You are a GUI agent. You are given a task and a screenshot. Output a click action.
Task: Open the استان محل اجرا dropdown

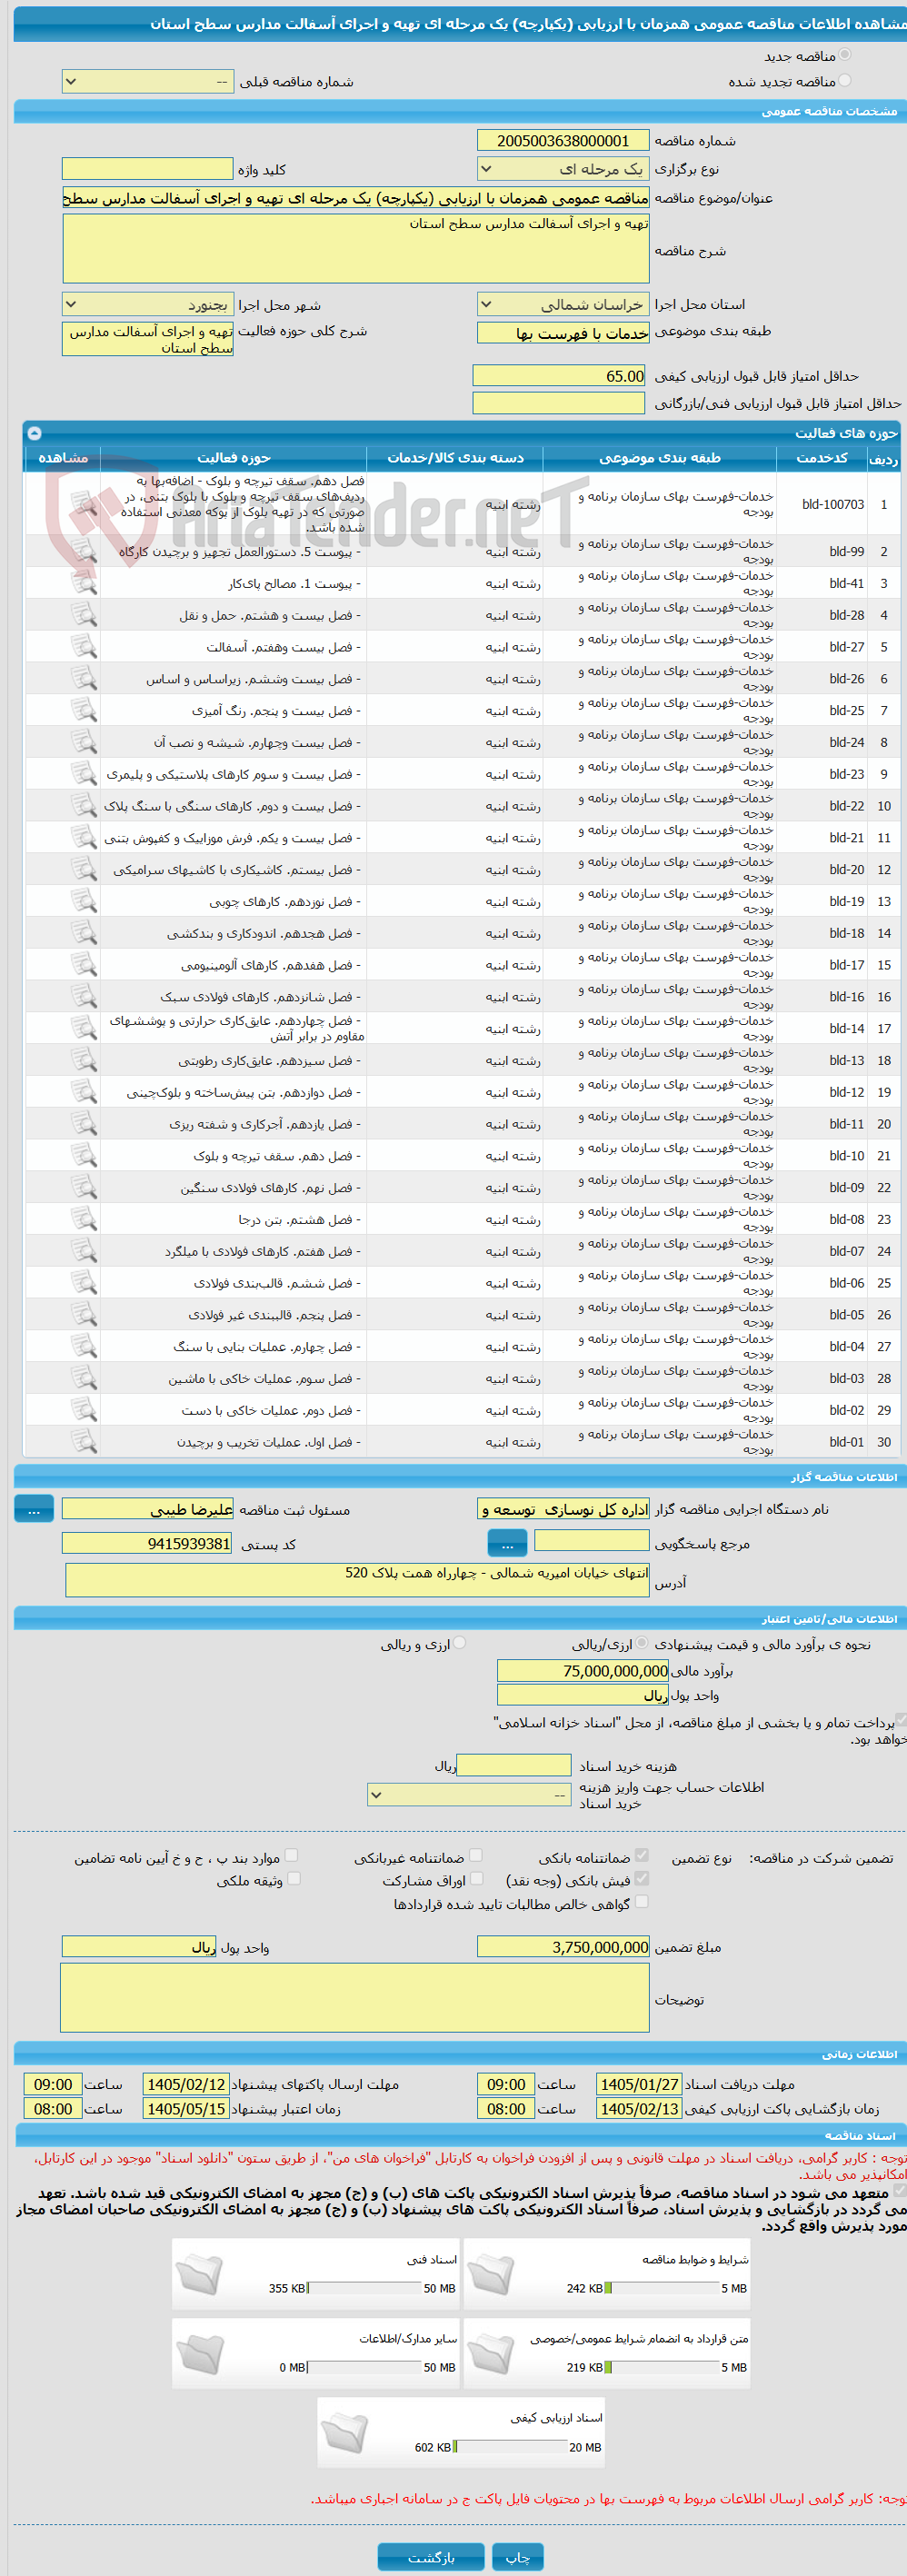[x=563, y=304]
